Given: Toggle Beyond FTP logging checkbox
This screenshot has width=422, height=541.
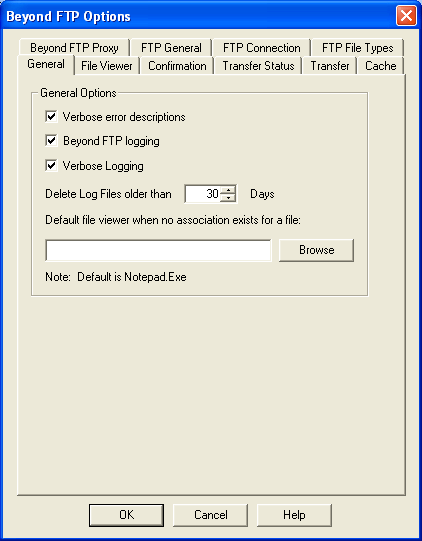Looking at the screenshot, I should (51, 141).
